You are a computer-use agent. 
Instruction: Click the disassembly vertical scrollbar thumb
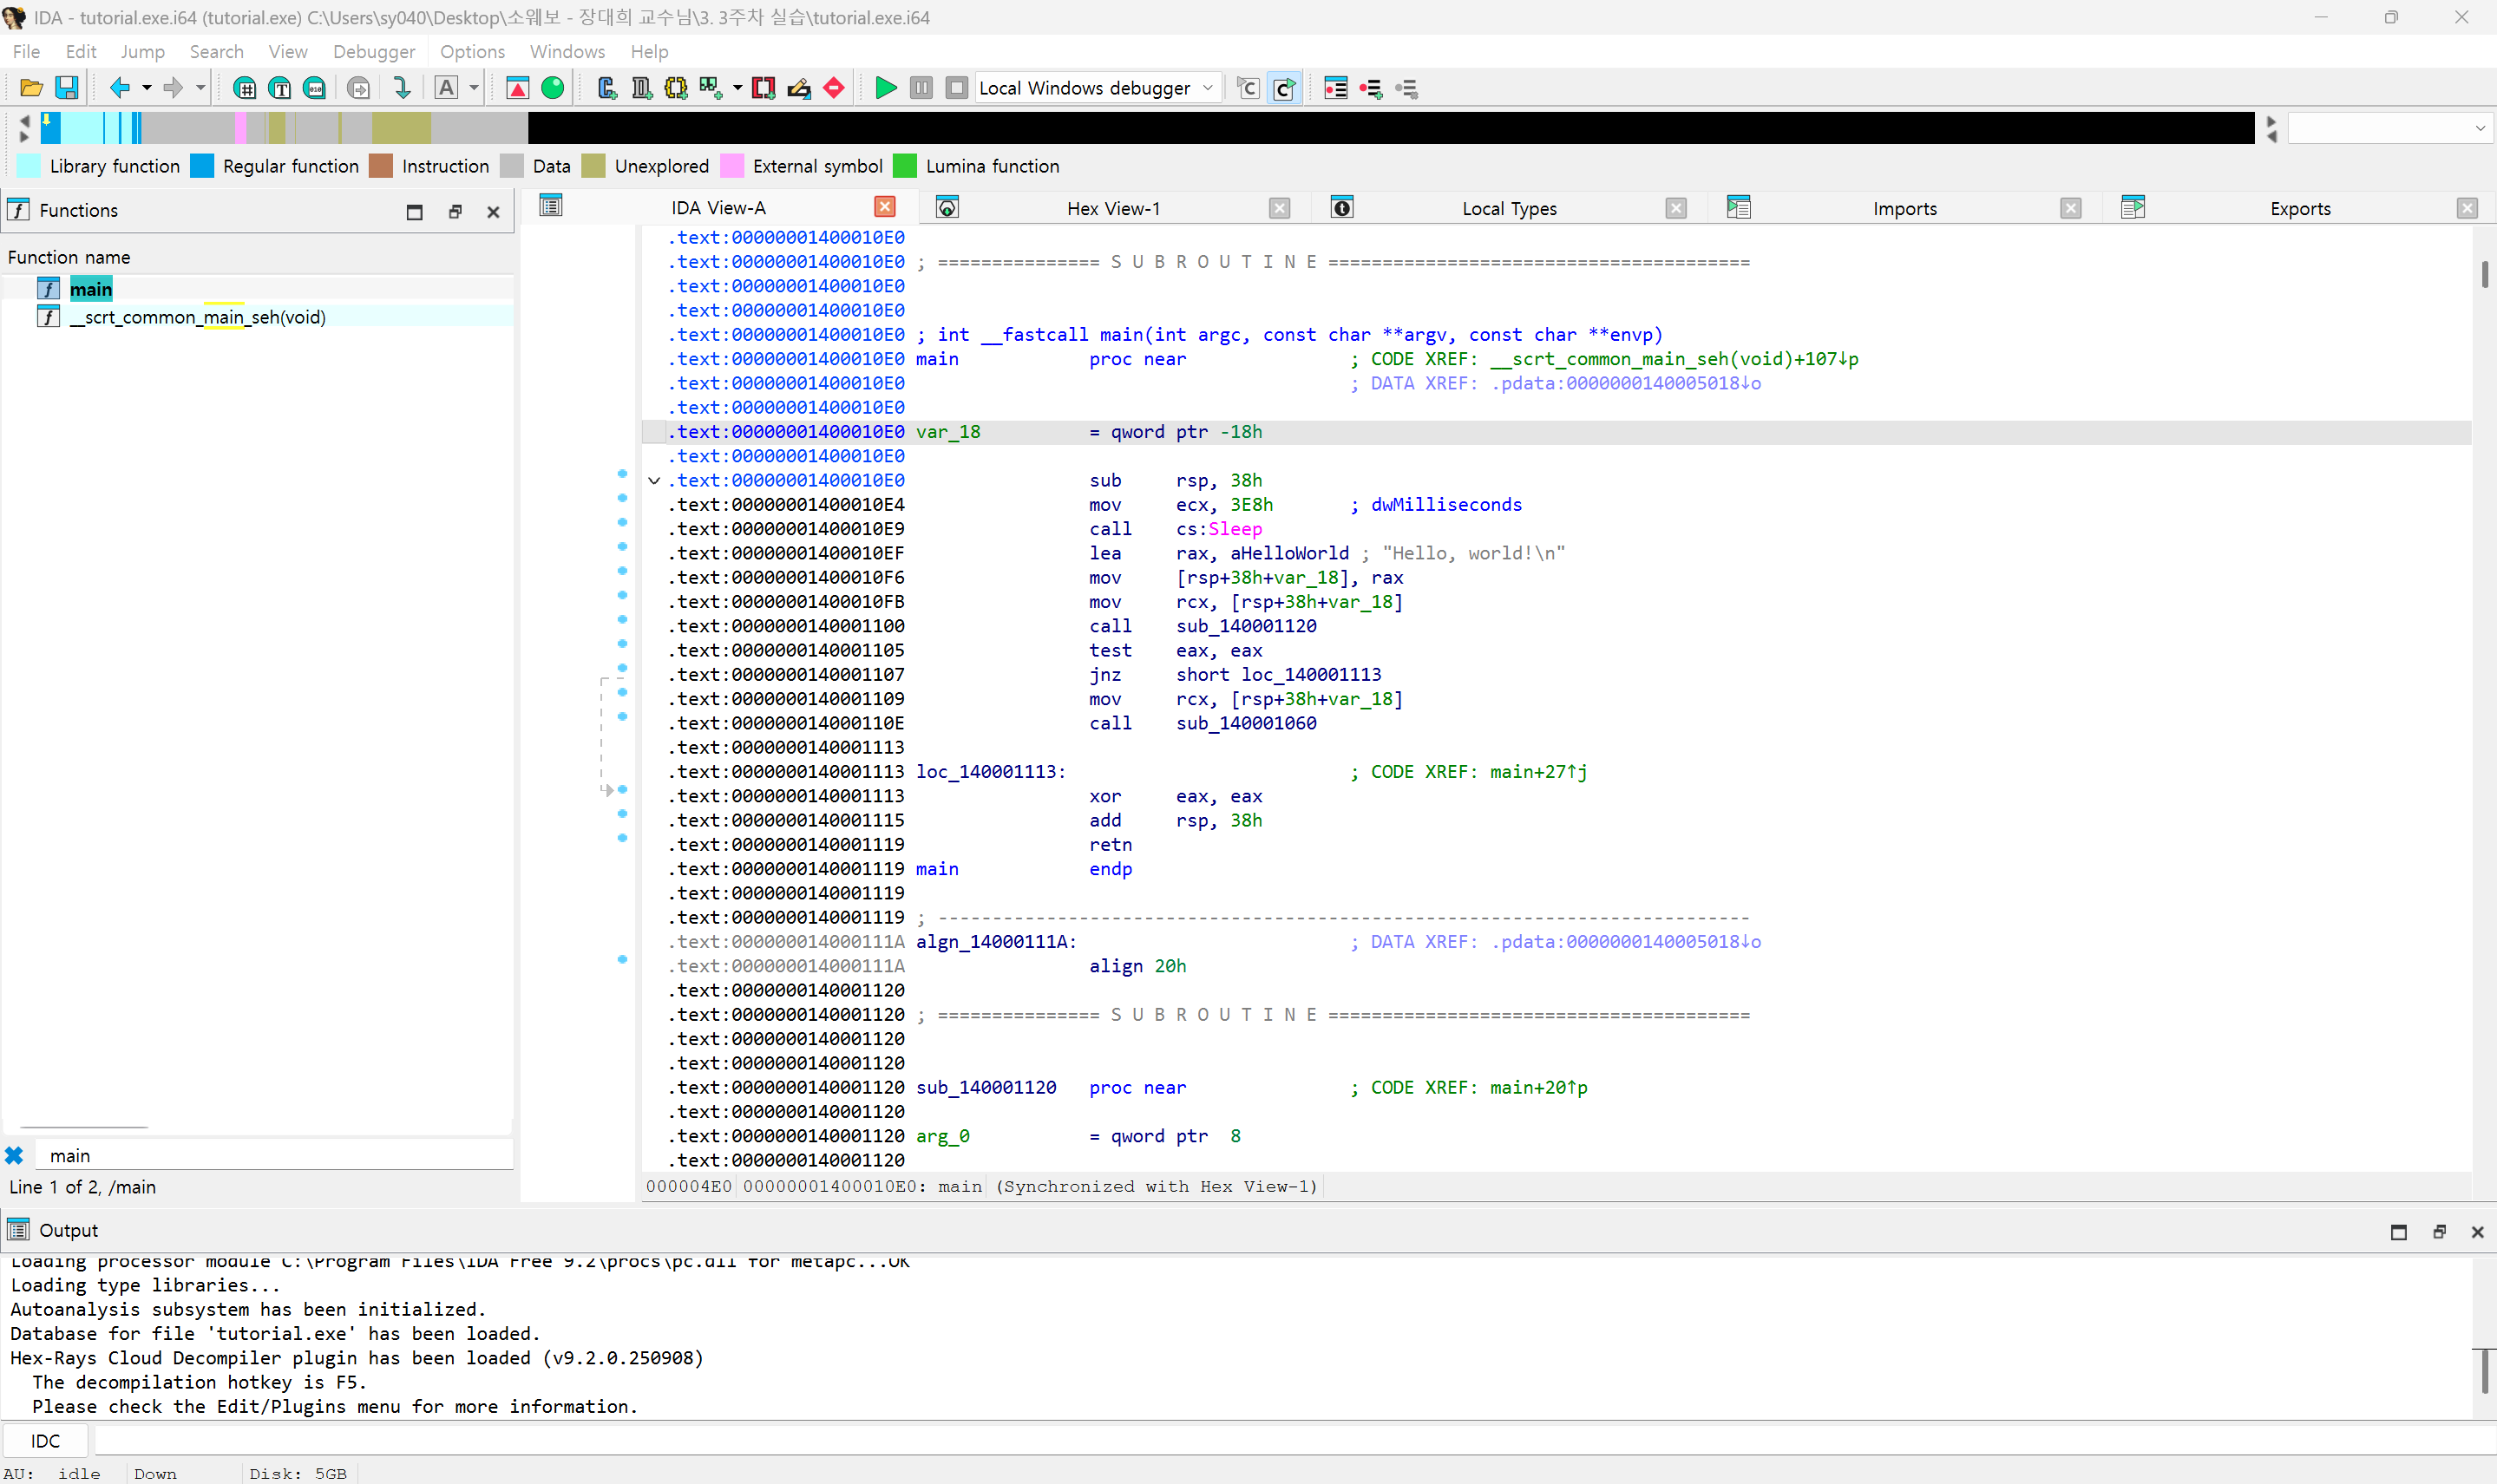(2484, 274)
